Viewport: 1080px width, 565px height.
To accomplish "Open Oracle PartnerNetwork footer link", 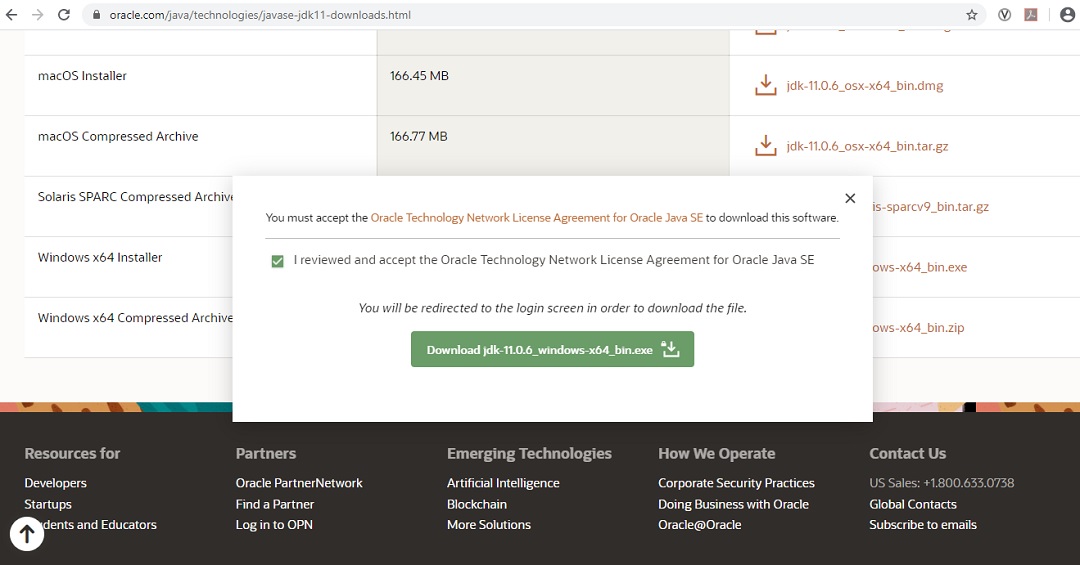I will point(299,483).
